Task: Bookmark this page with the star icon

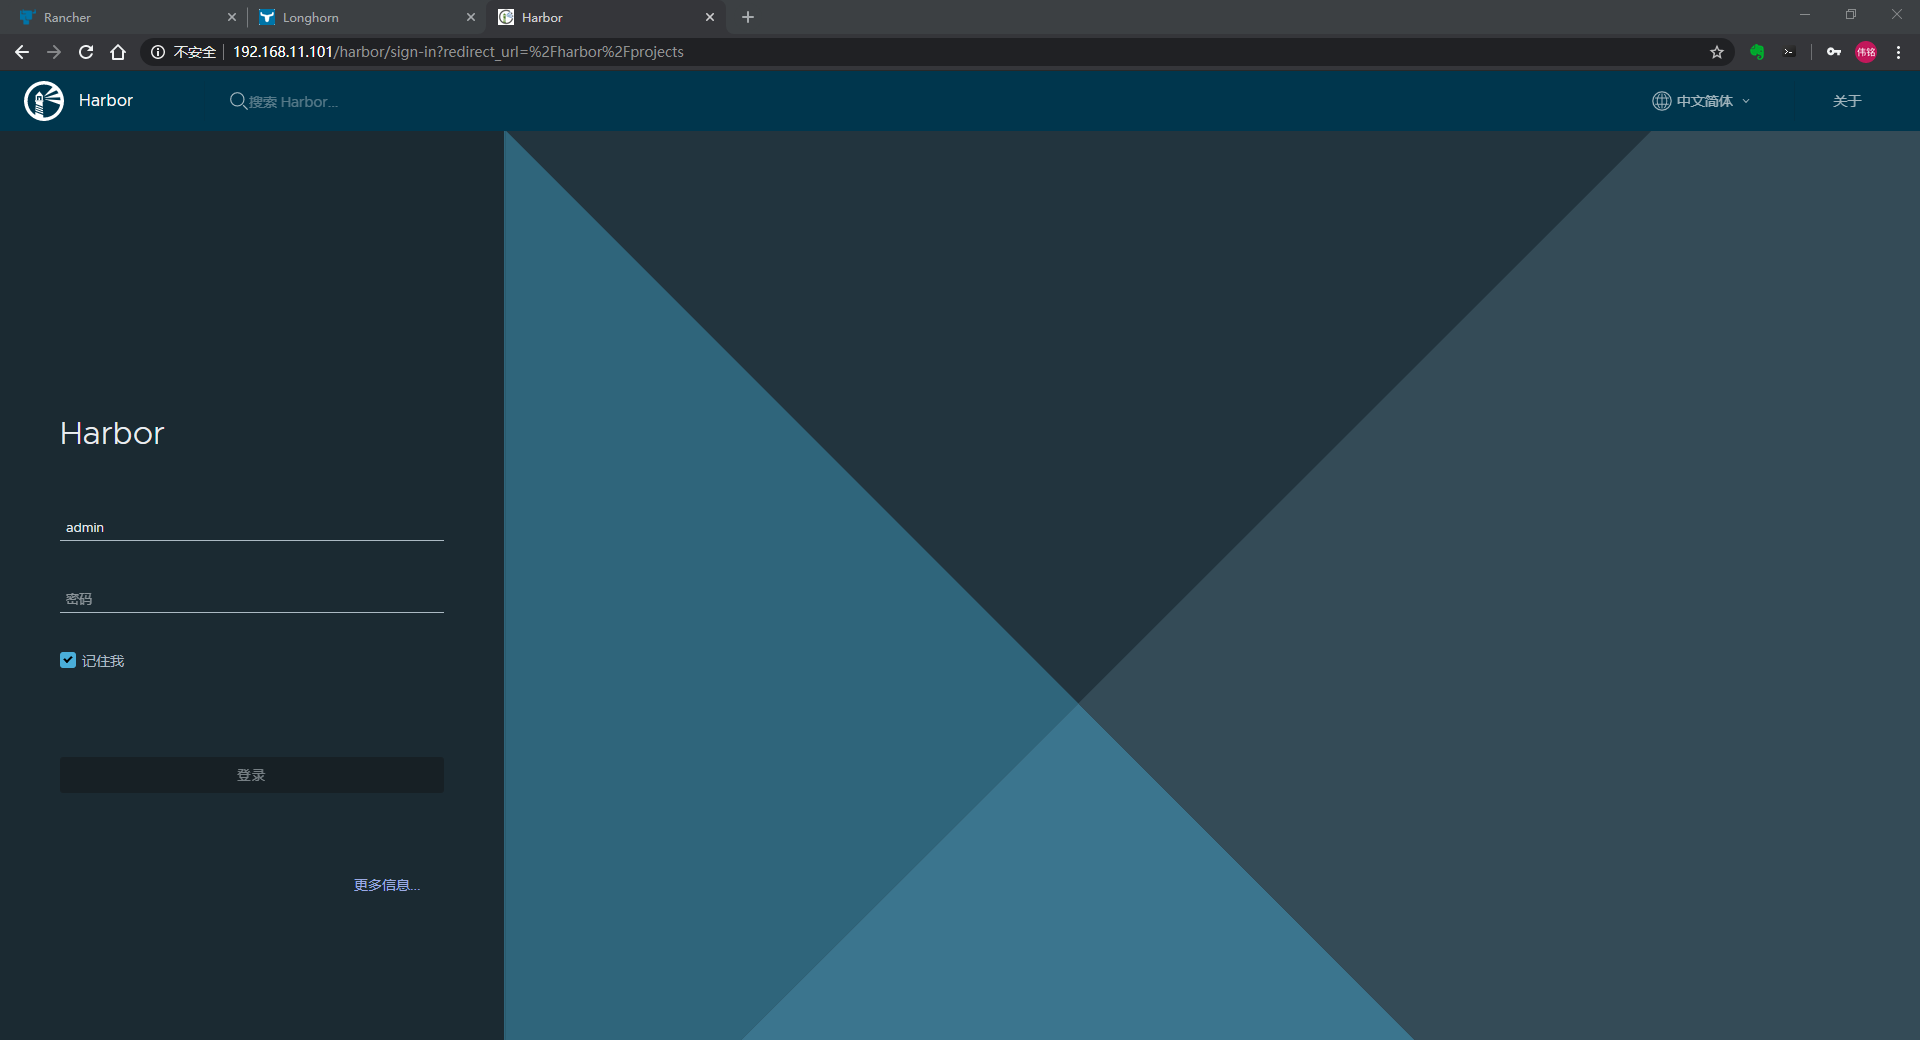Action: point(1717,52)
